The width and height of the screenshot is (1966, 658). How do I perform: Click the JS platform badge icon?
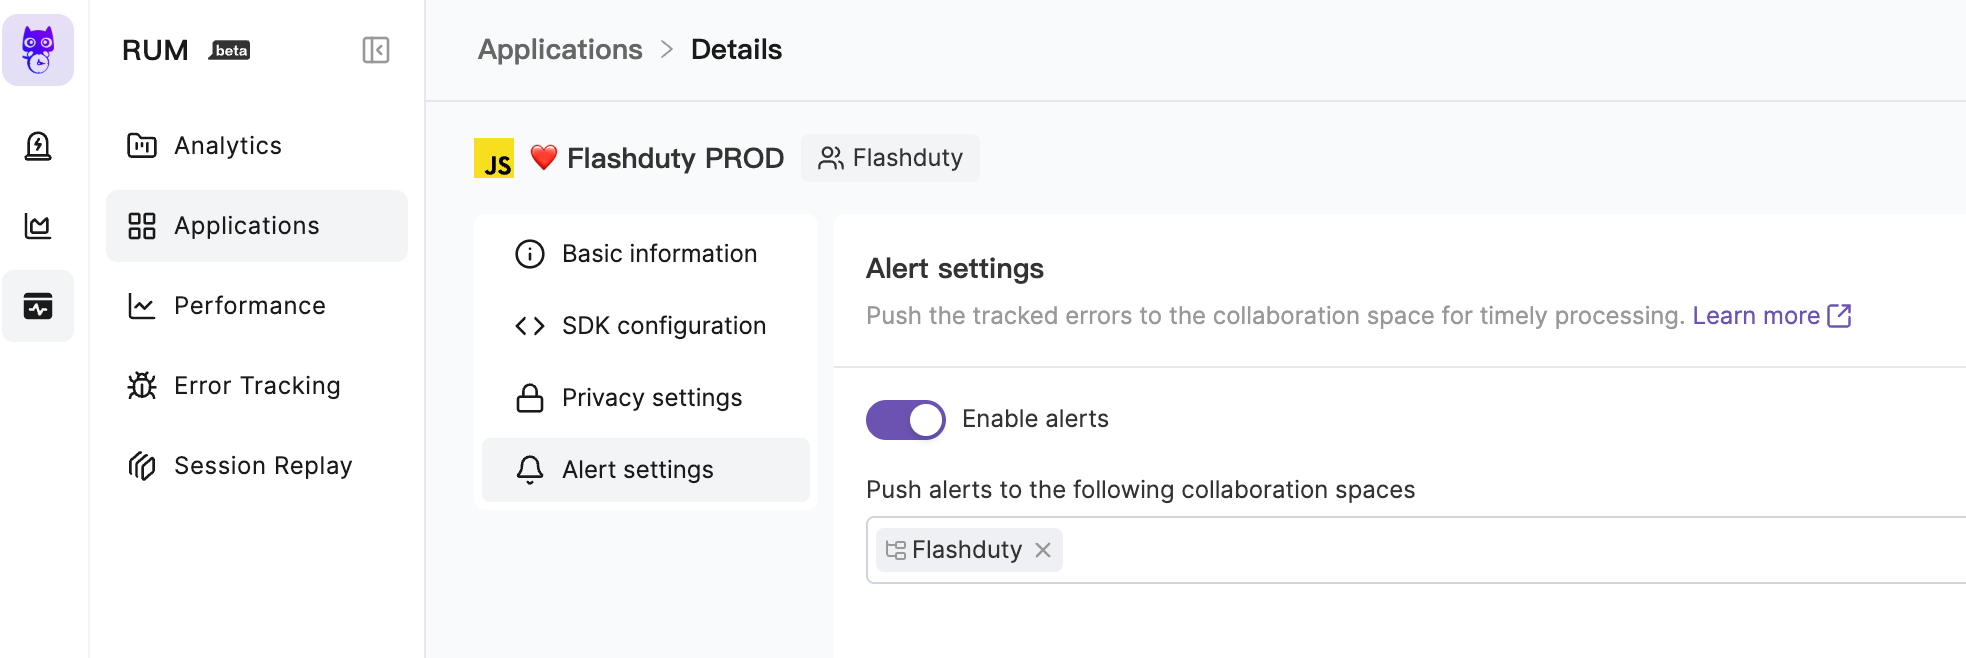tap(494, 158)
